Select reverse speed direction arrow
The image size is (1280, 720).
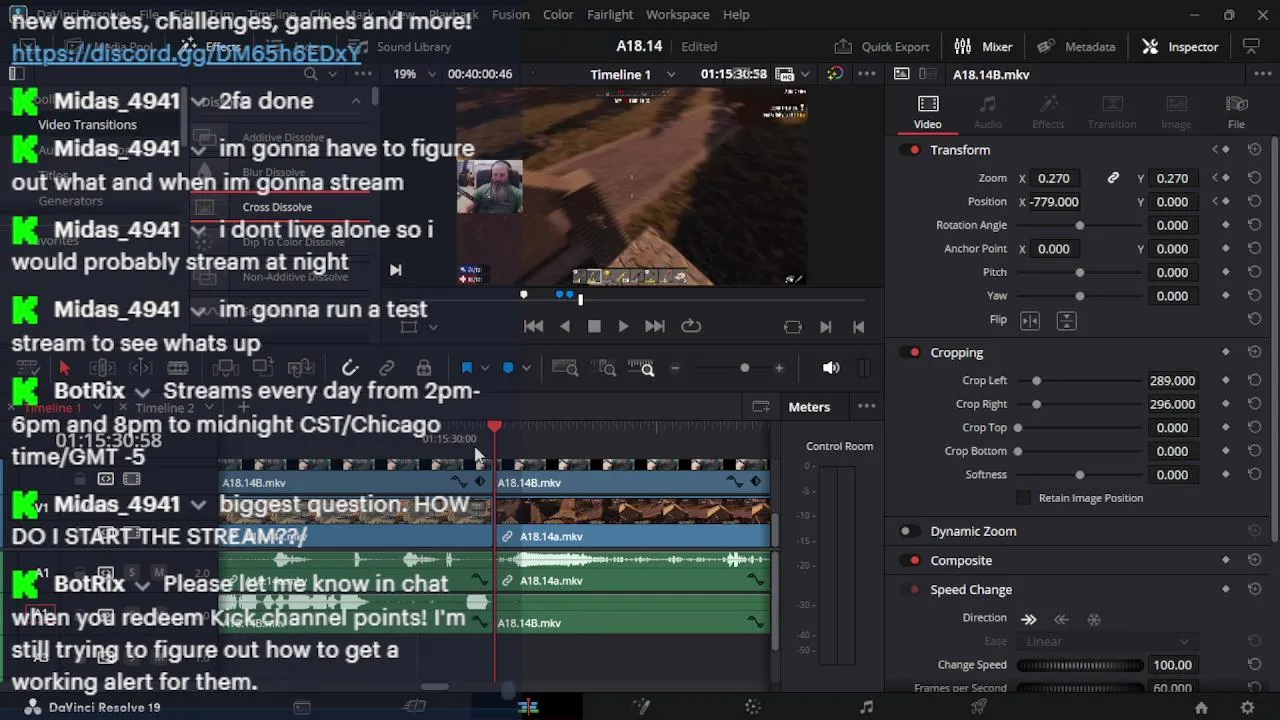[x=1062, y=619]
